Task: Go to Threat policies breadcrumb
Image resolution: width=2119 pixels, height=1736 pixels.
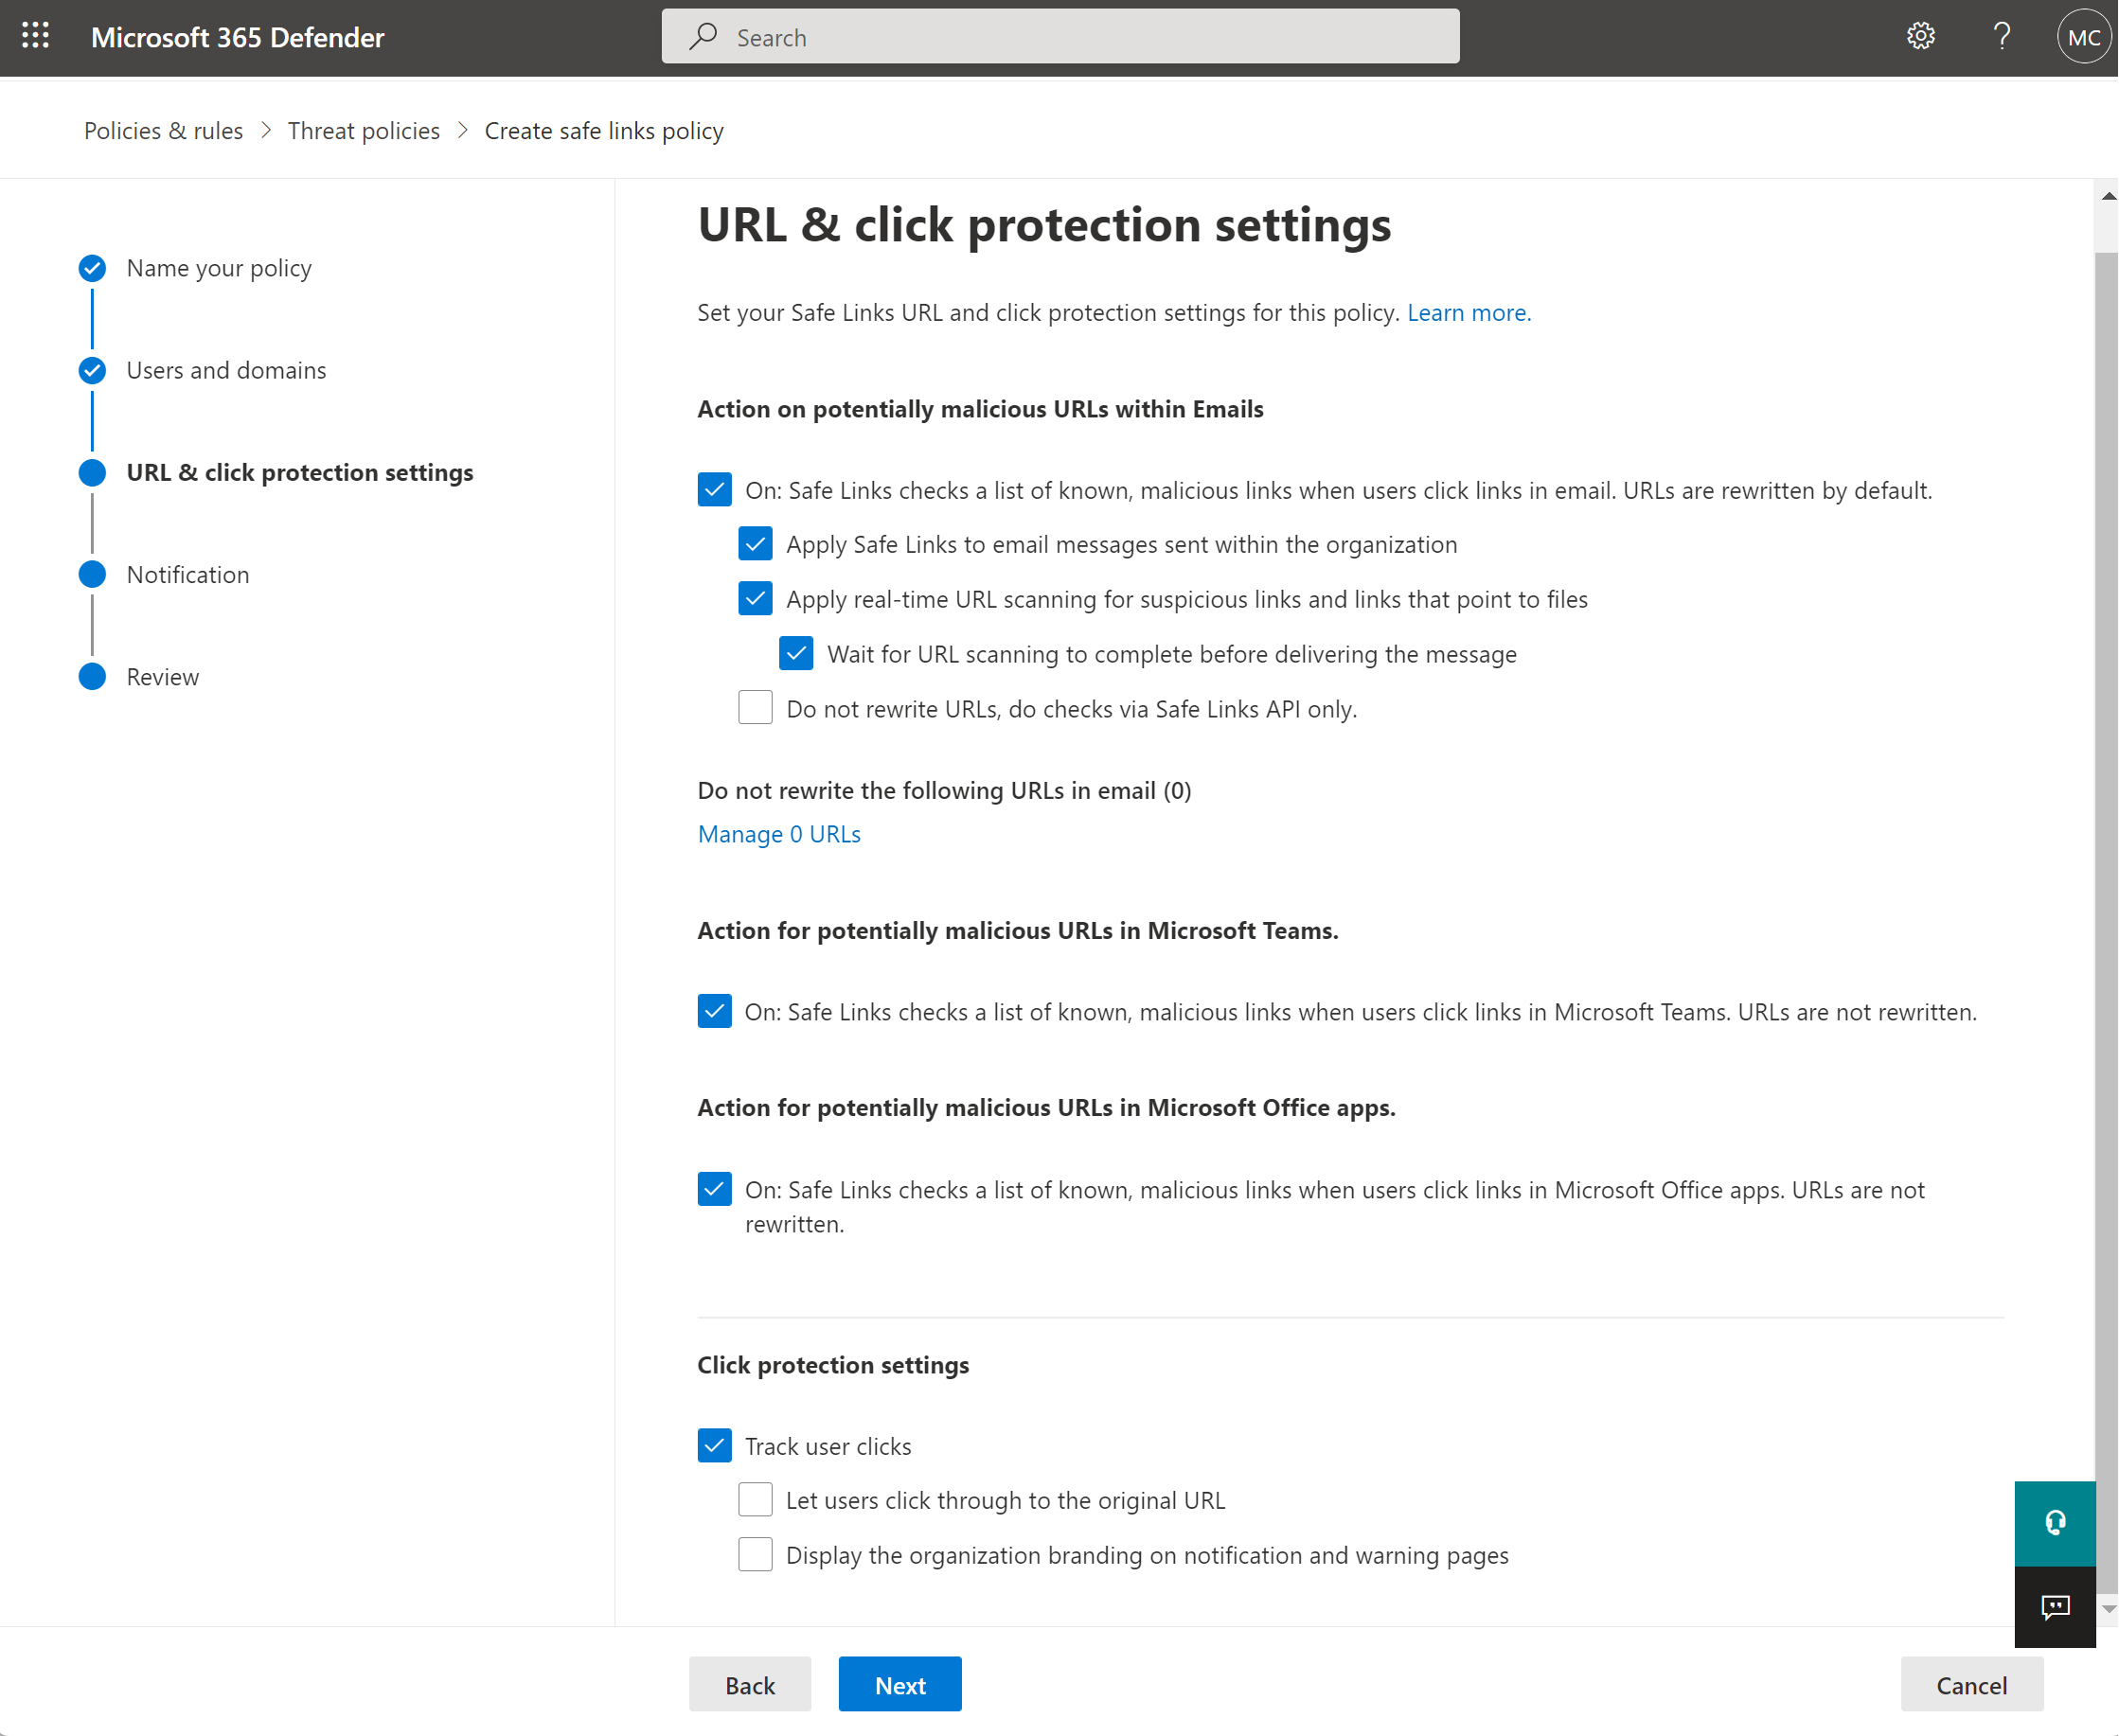Action: (x=364, y=131)
